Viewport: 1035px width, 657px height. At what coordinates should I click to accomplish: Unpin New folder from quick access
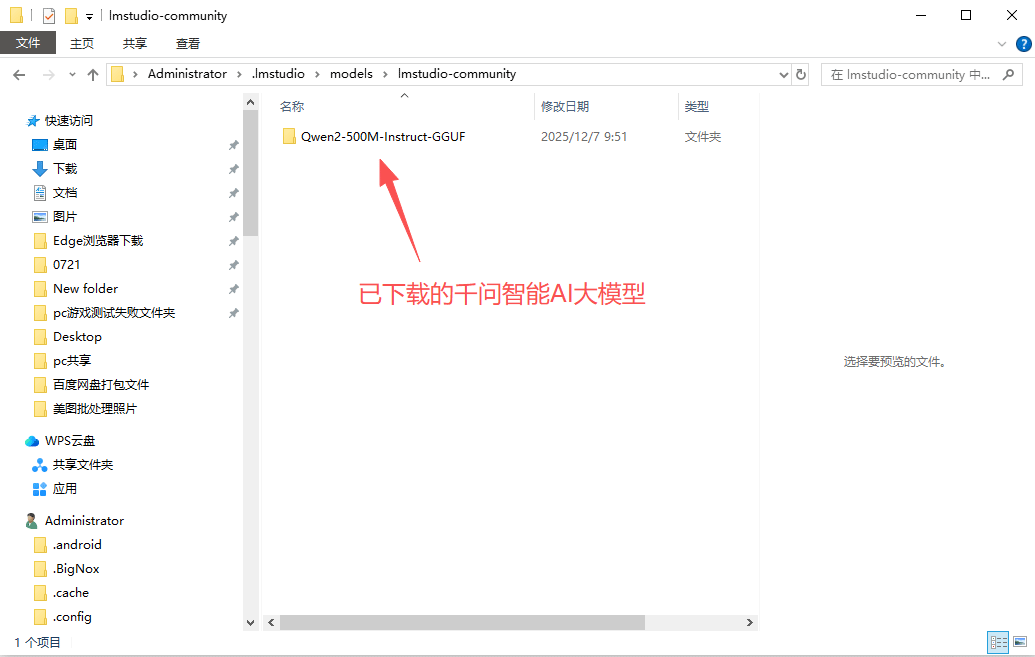point(233,288)
